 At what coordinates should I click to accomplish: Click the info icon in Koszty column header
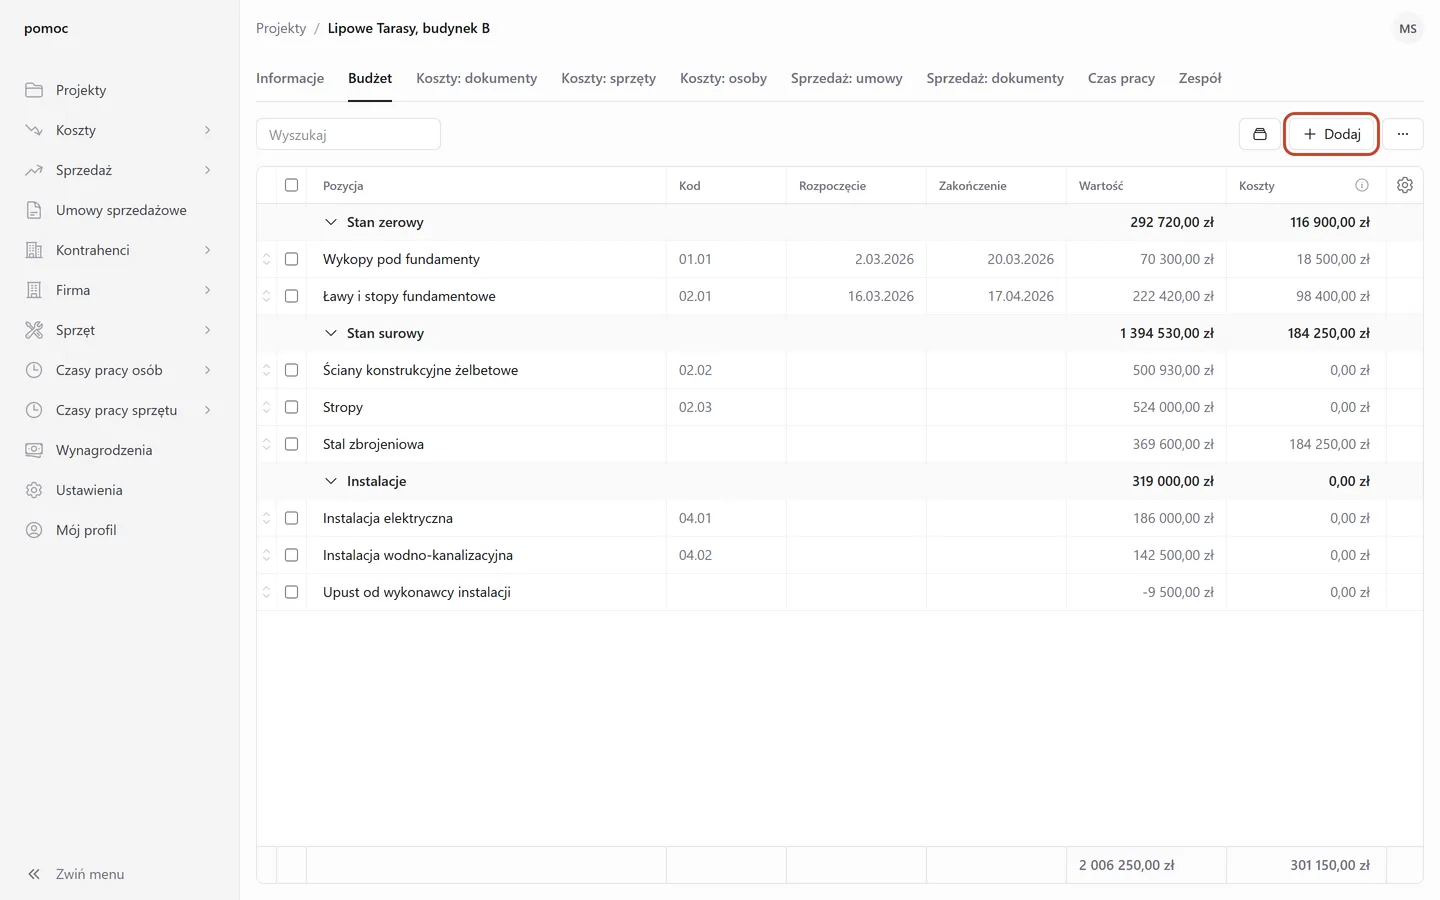coord(1362,185)
